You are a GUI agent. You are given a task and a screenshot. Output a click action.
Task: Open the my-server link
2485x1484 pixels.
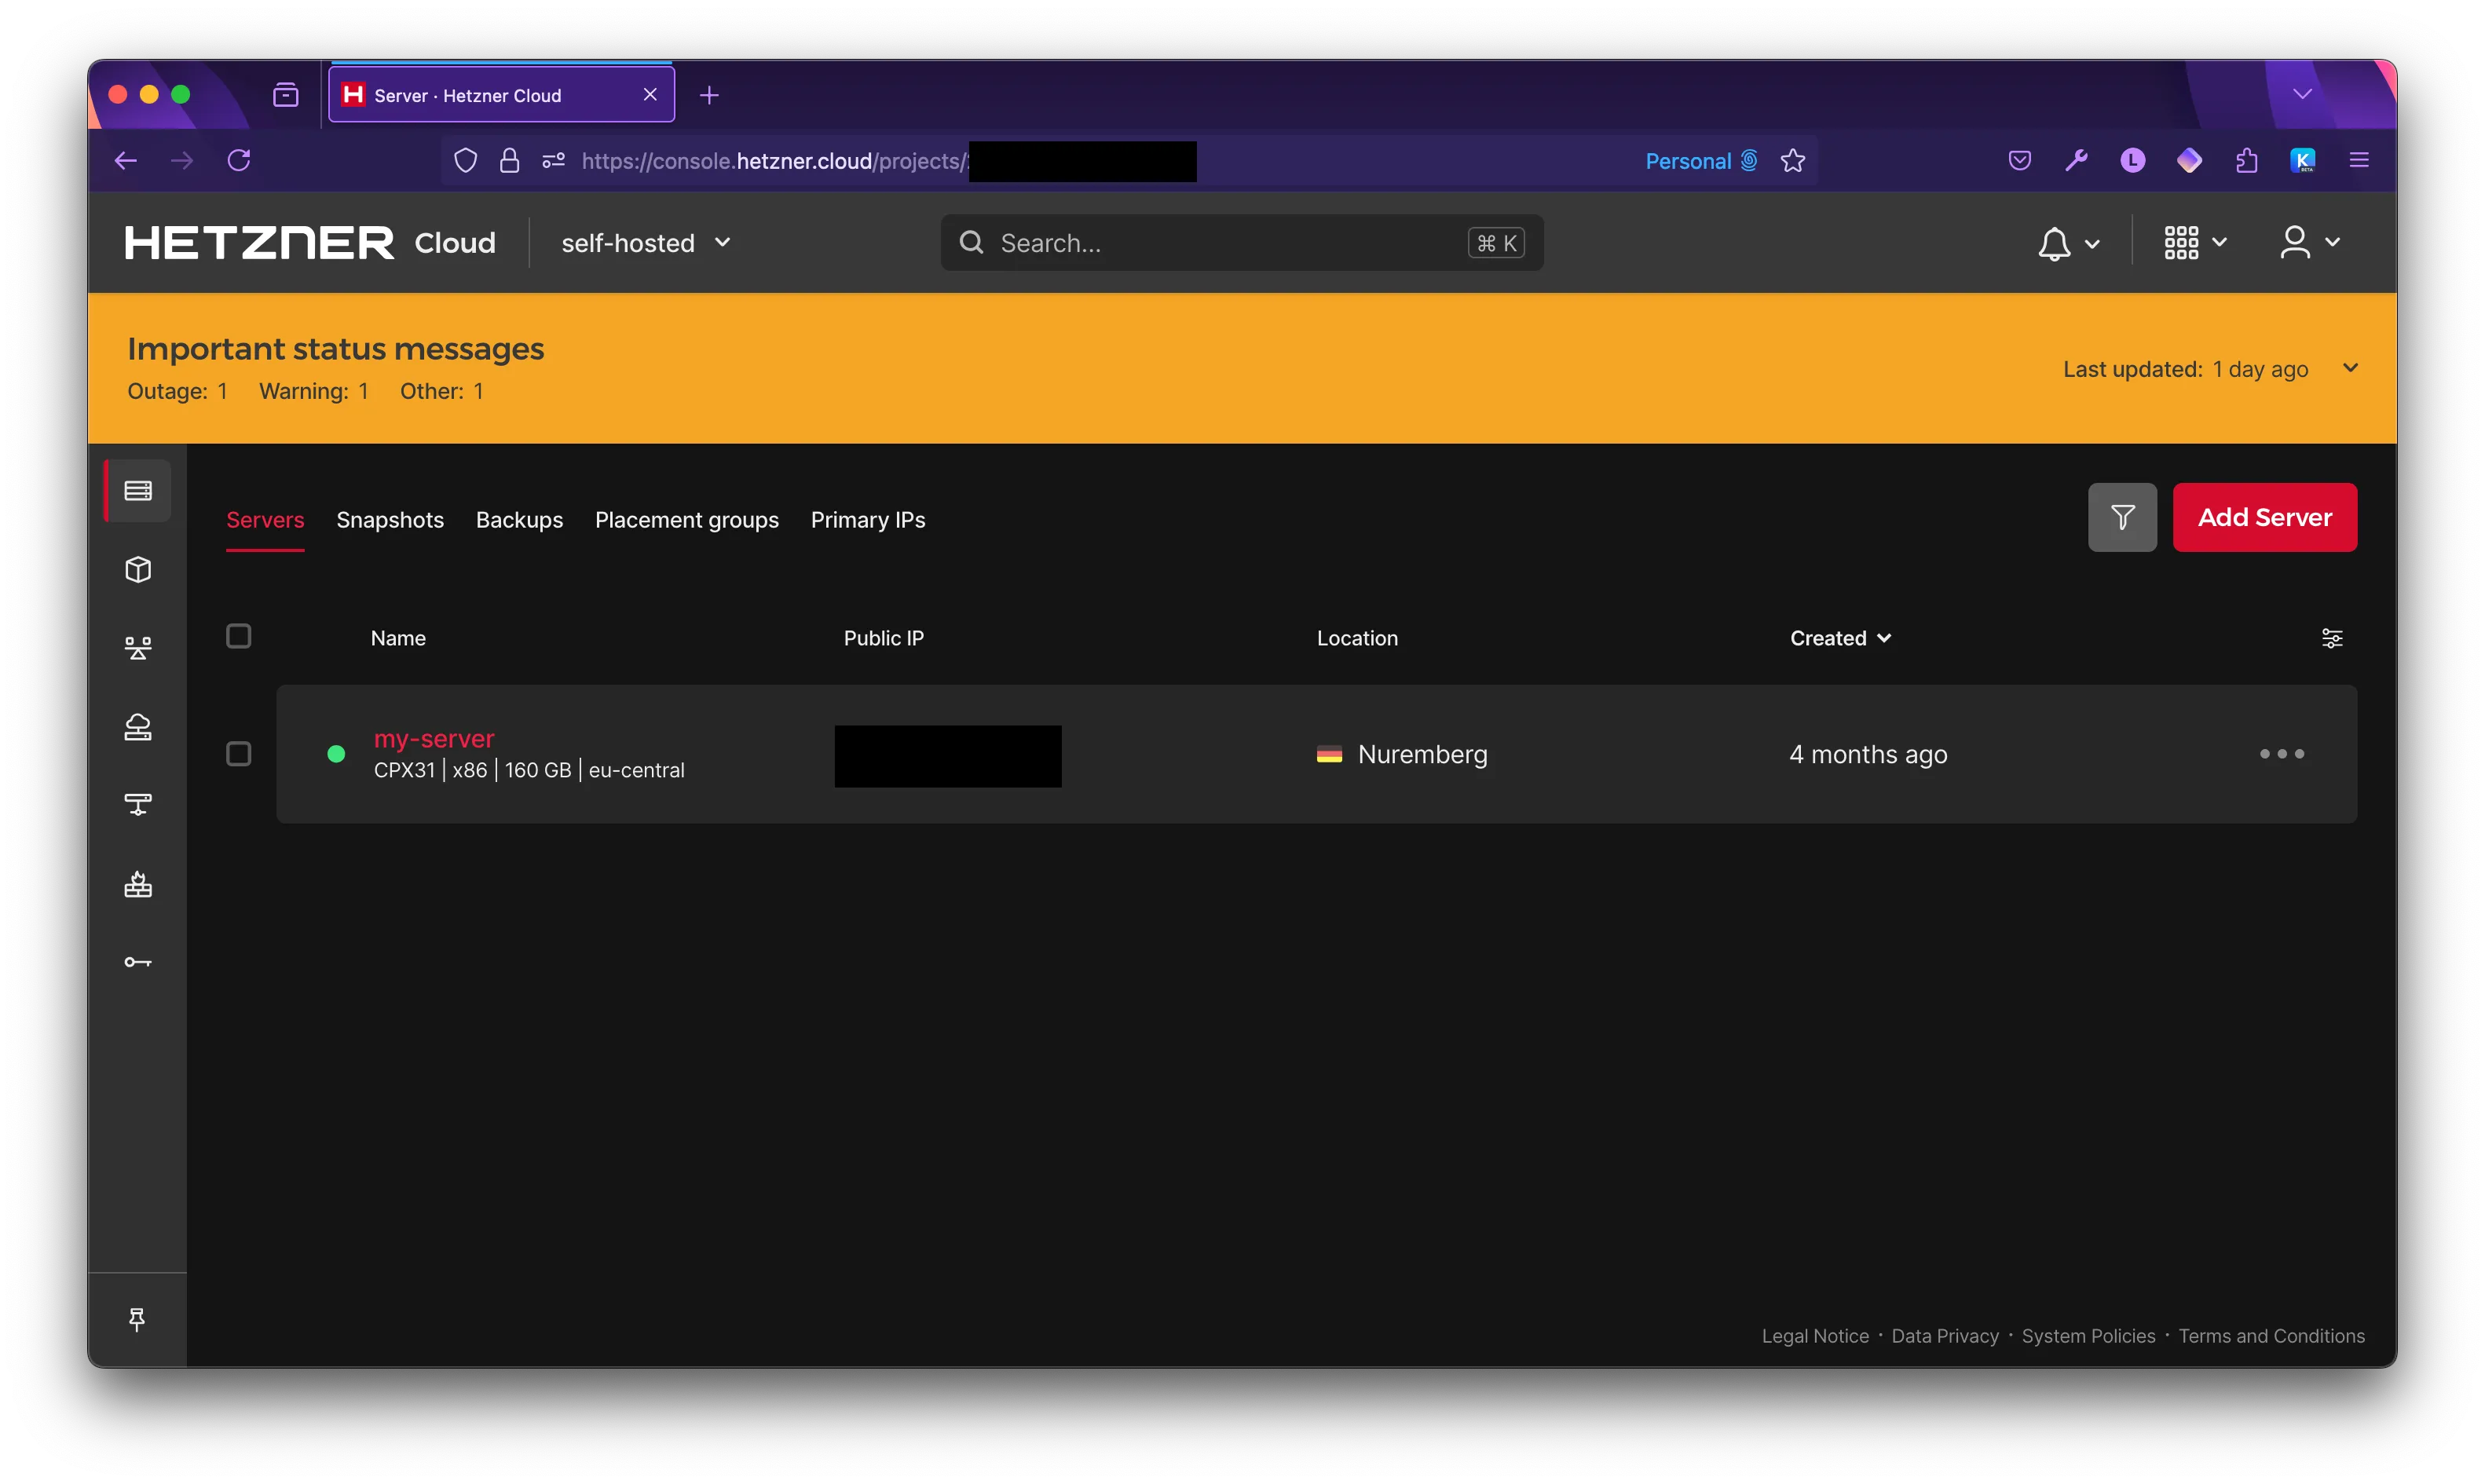tap(434, 739)
